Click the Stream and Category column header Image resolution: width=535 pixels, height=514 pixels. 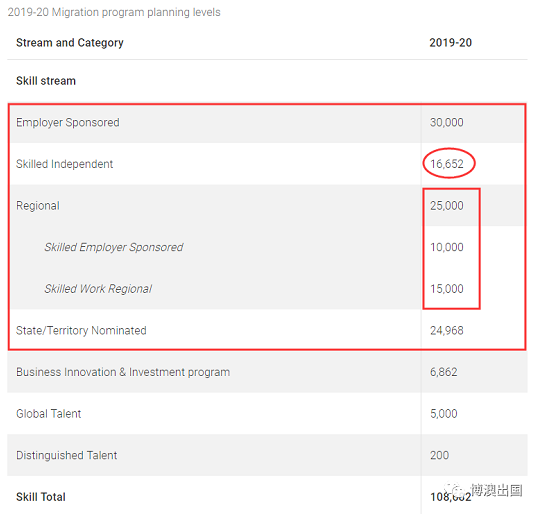pos(70,43)
